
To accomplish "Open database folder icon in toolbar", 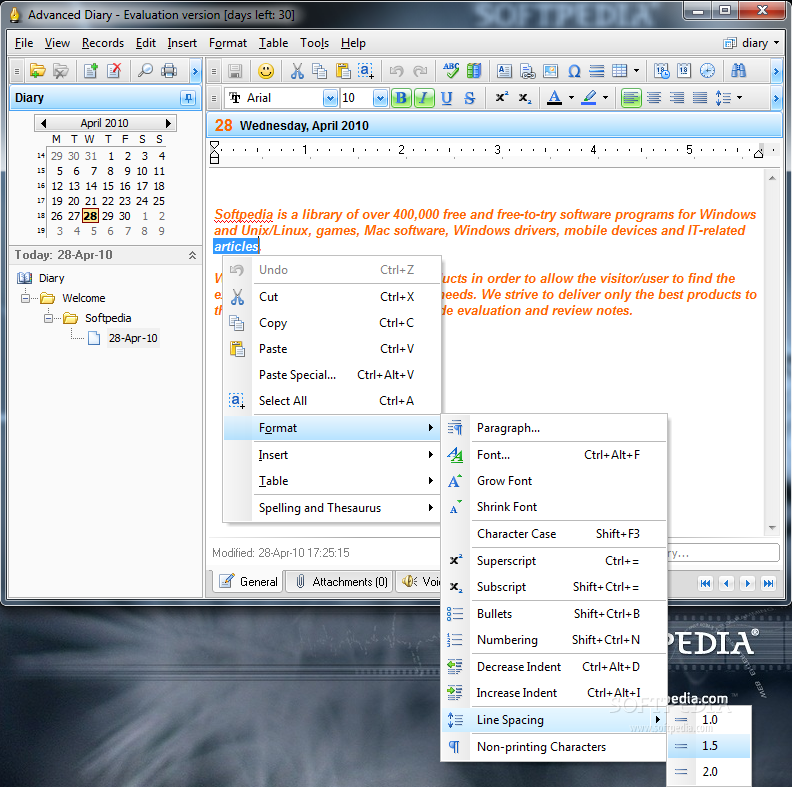I will coord(37,71).
